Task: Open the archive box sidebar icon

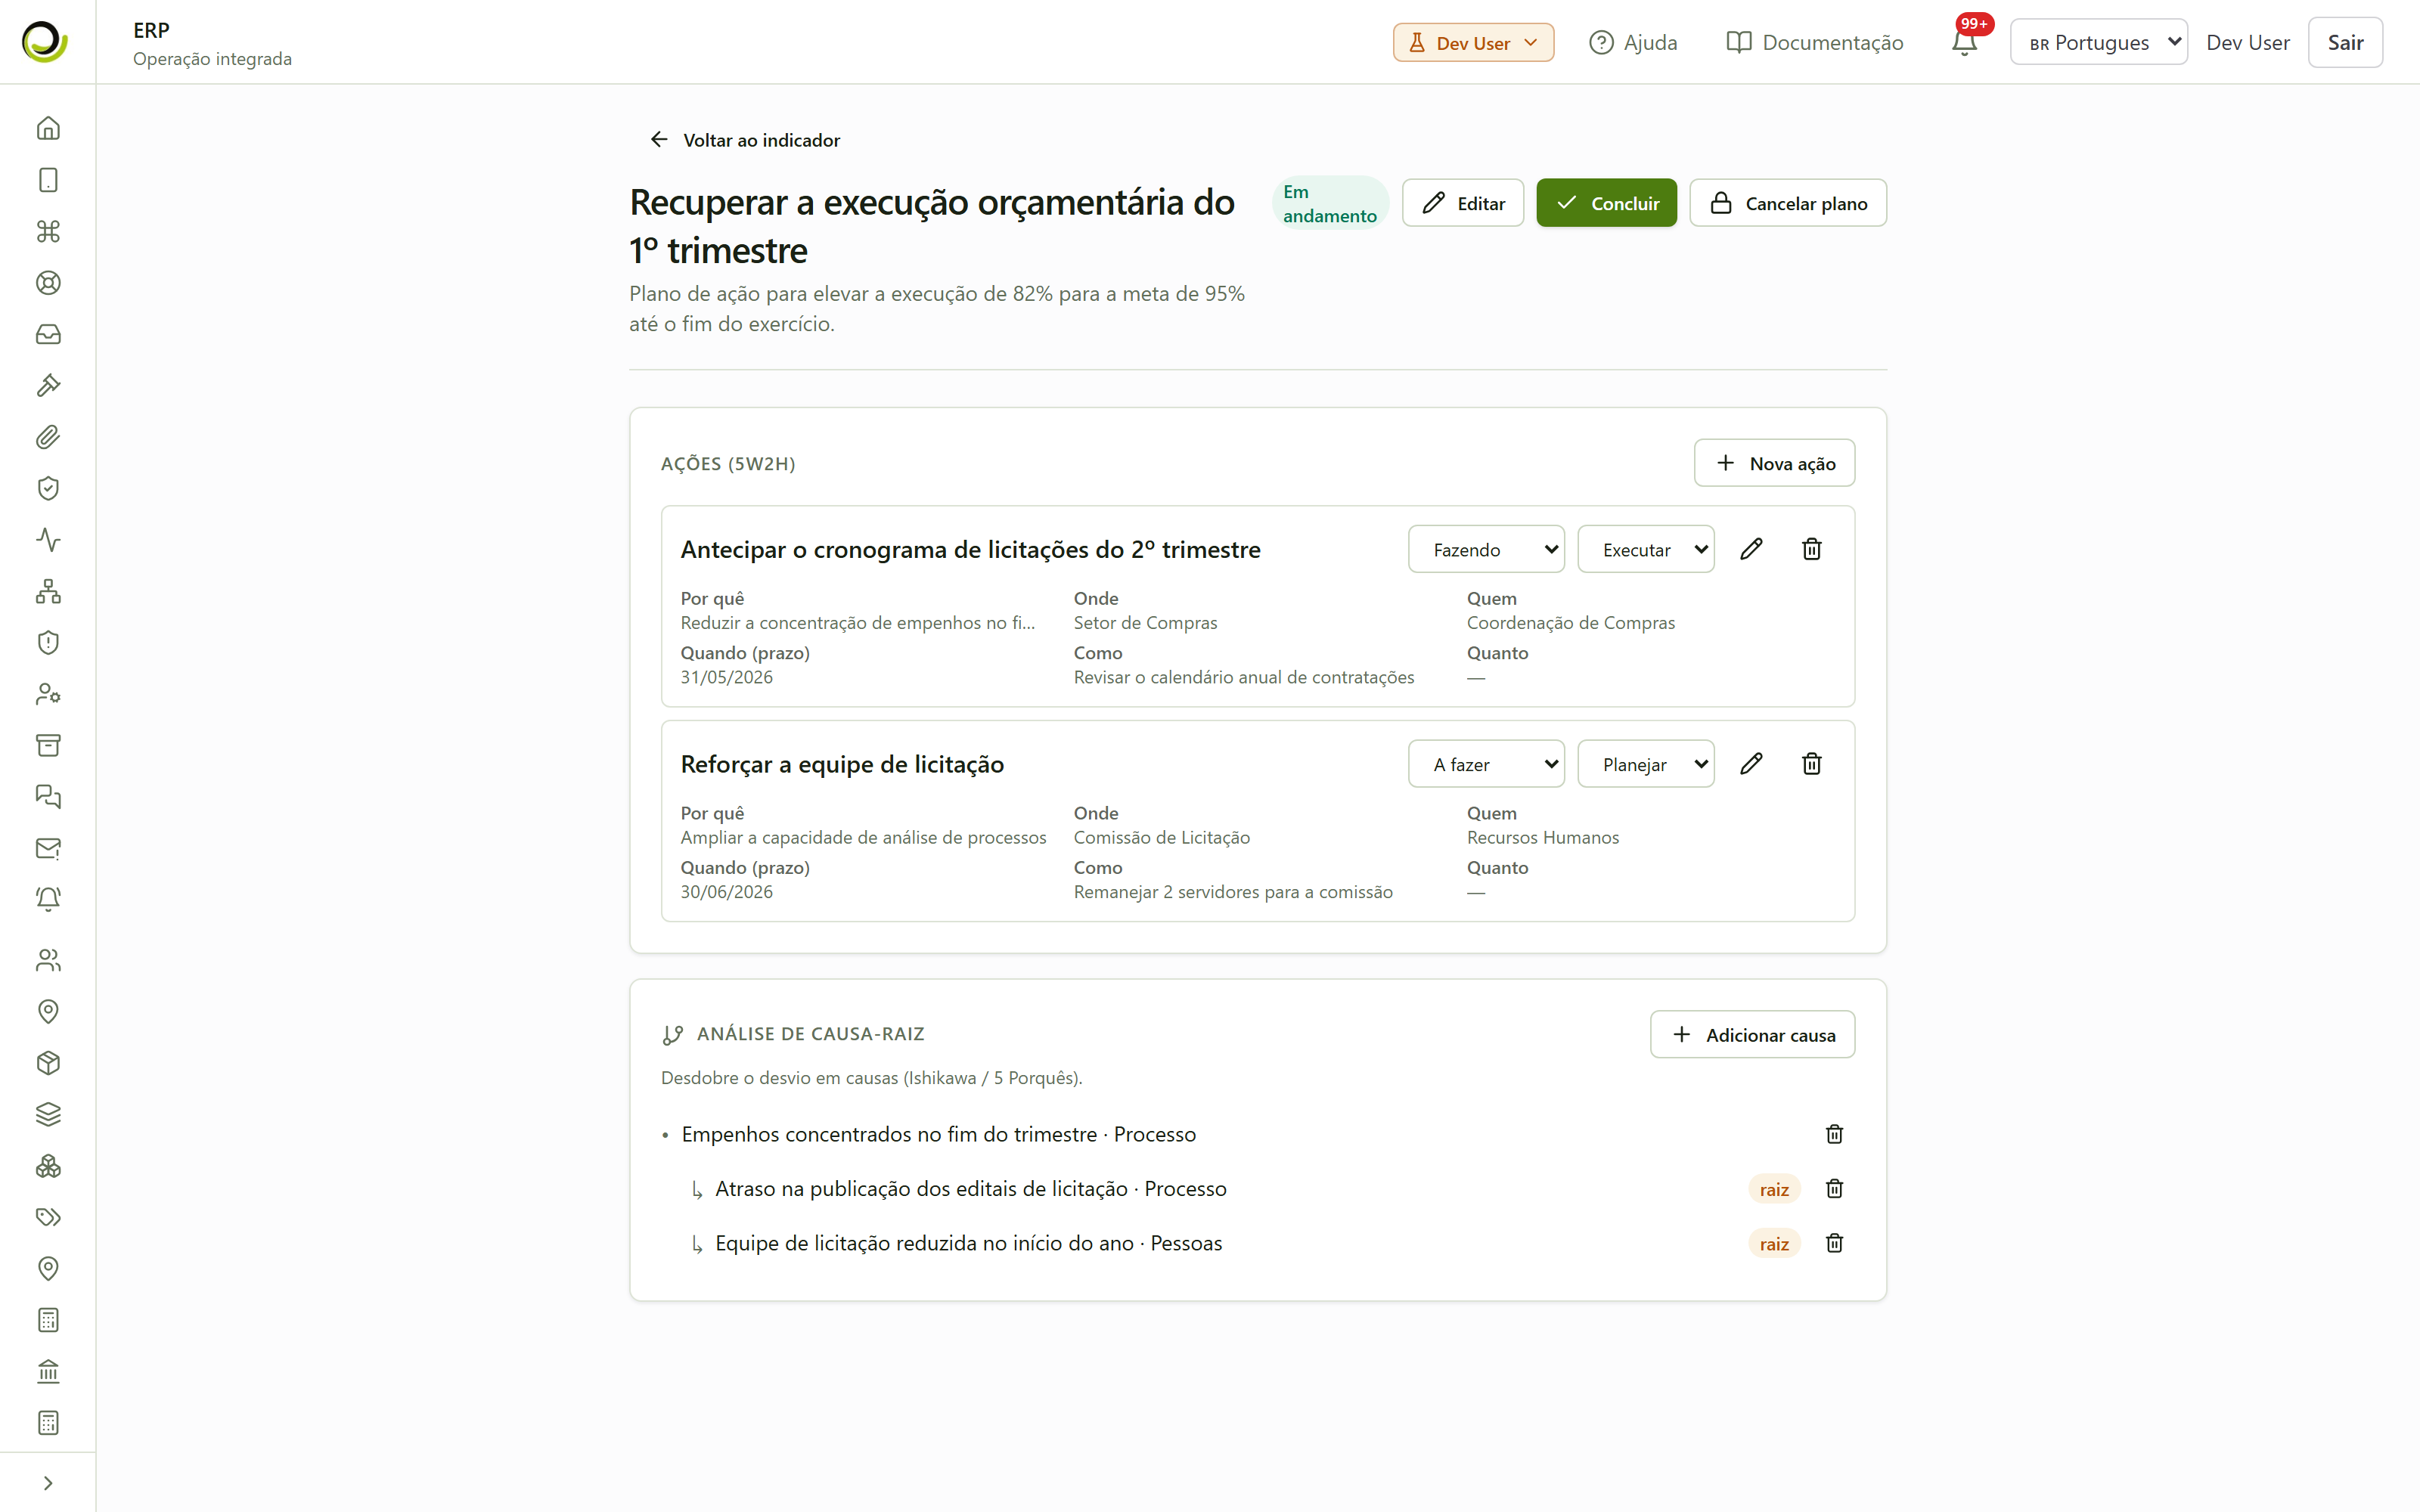Action: tap(48, 745)
